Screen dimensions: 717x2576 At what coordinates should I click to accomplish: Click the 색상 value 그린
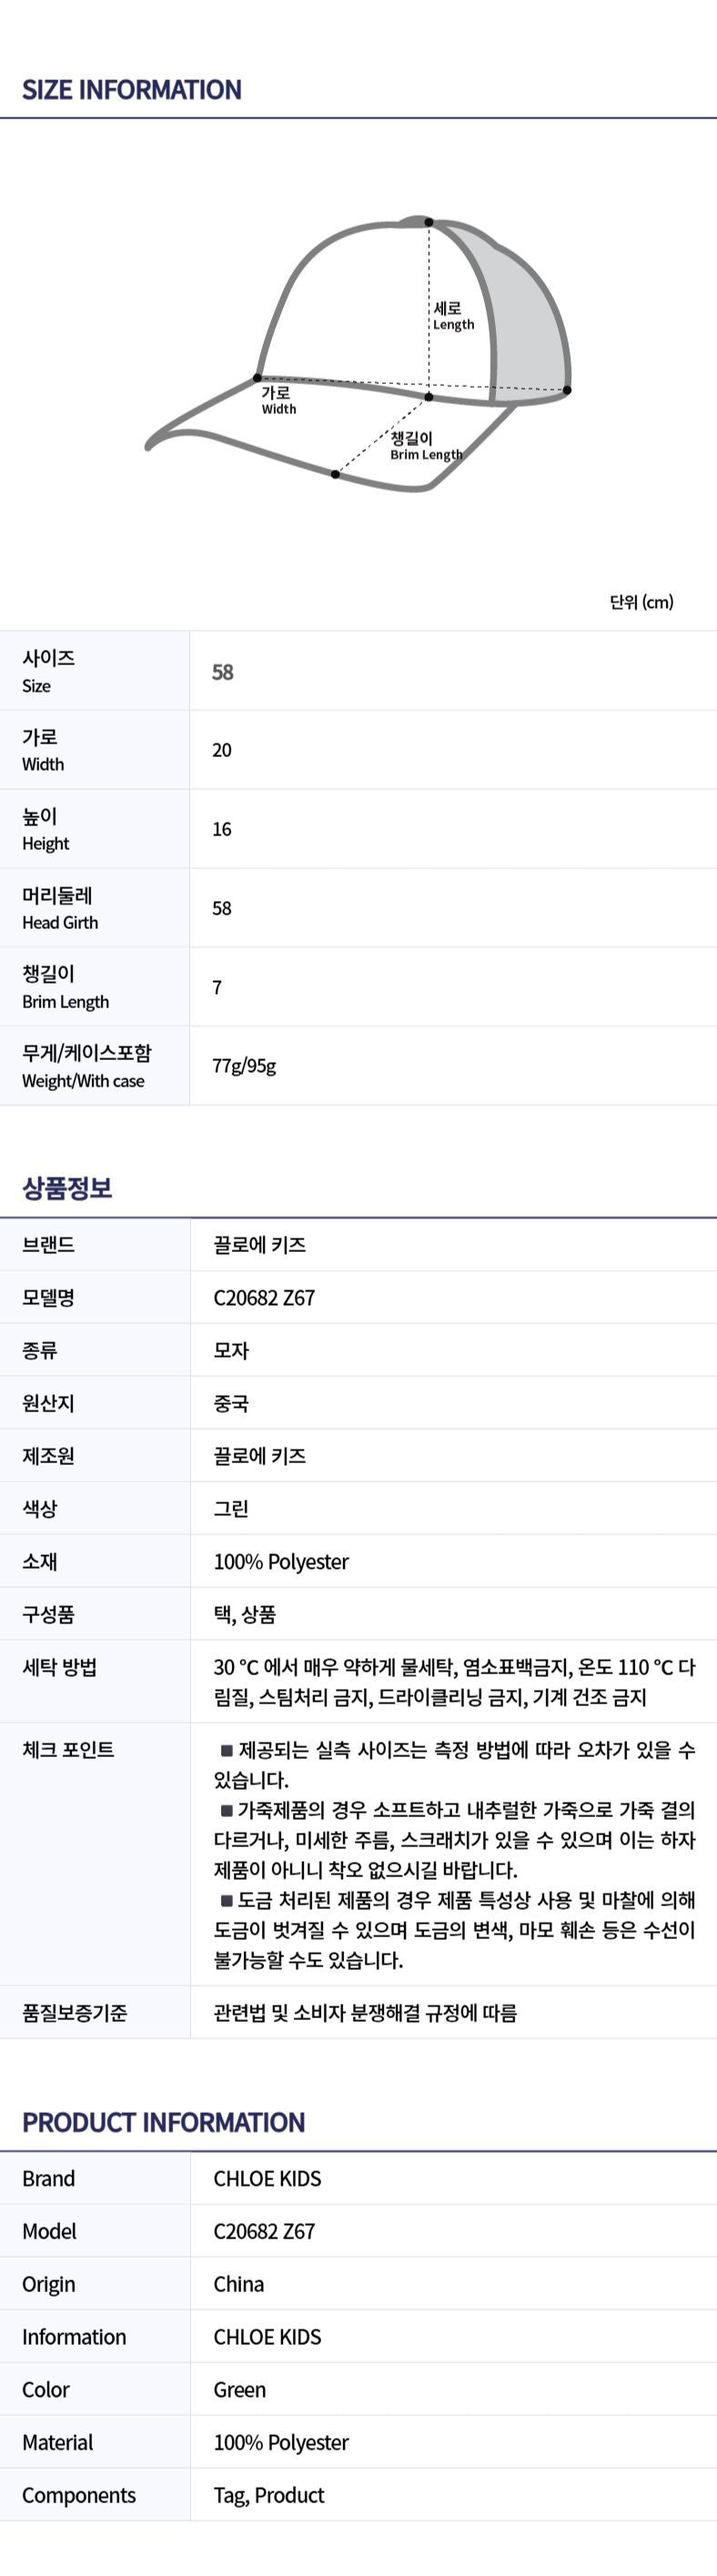231,1509
